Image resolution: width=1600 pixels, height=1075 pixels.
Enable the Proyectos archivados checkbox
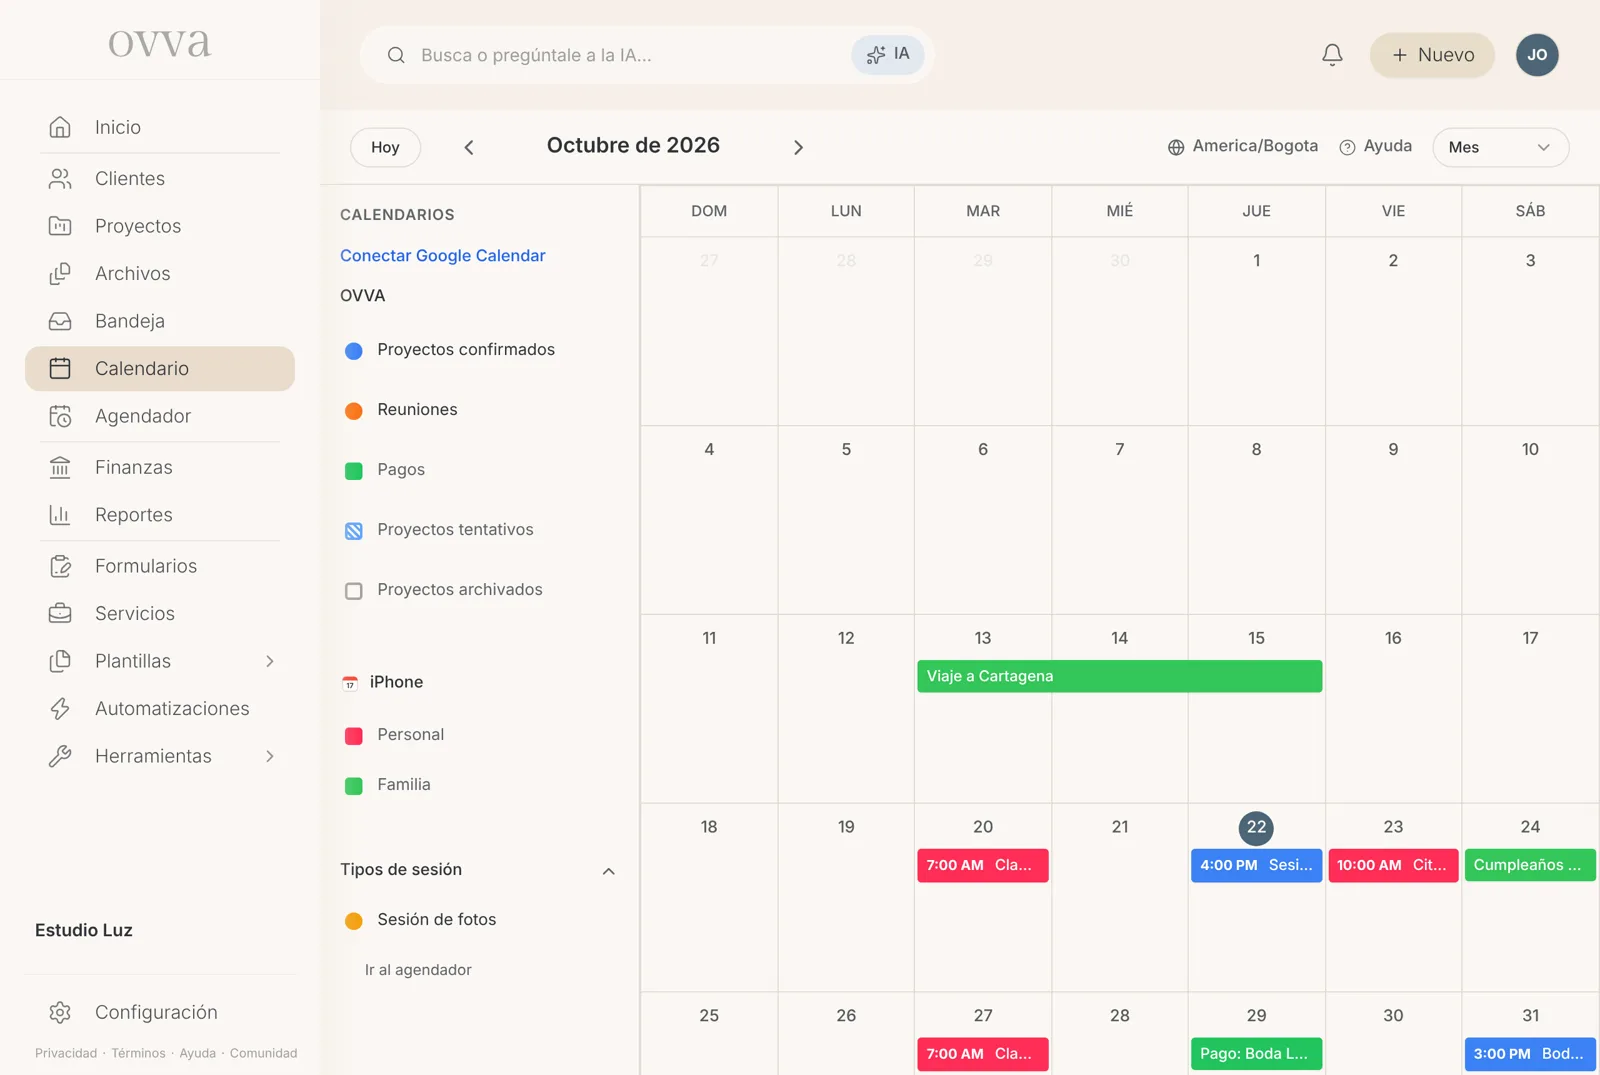(x=354, y=591)
